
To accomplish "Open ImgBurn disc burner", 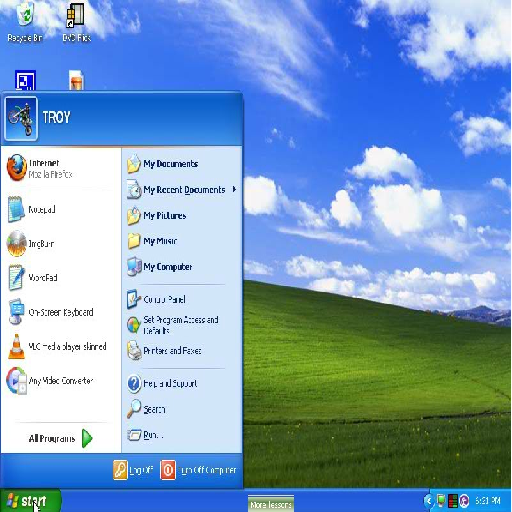I will coord(61,244).
